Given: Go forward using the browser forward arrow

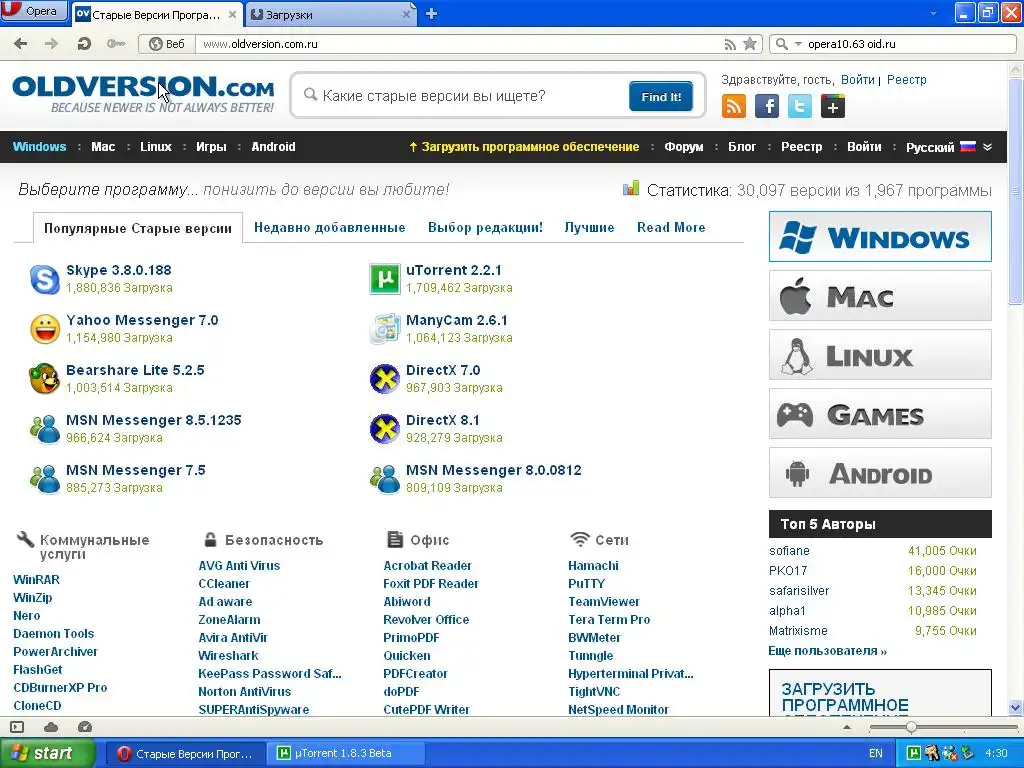Looking at the screenshot, I should click(51, 44).
